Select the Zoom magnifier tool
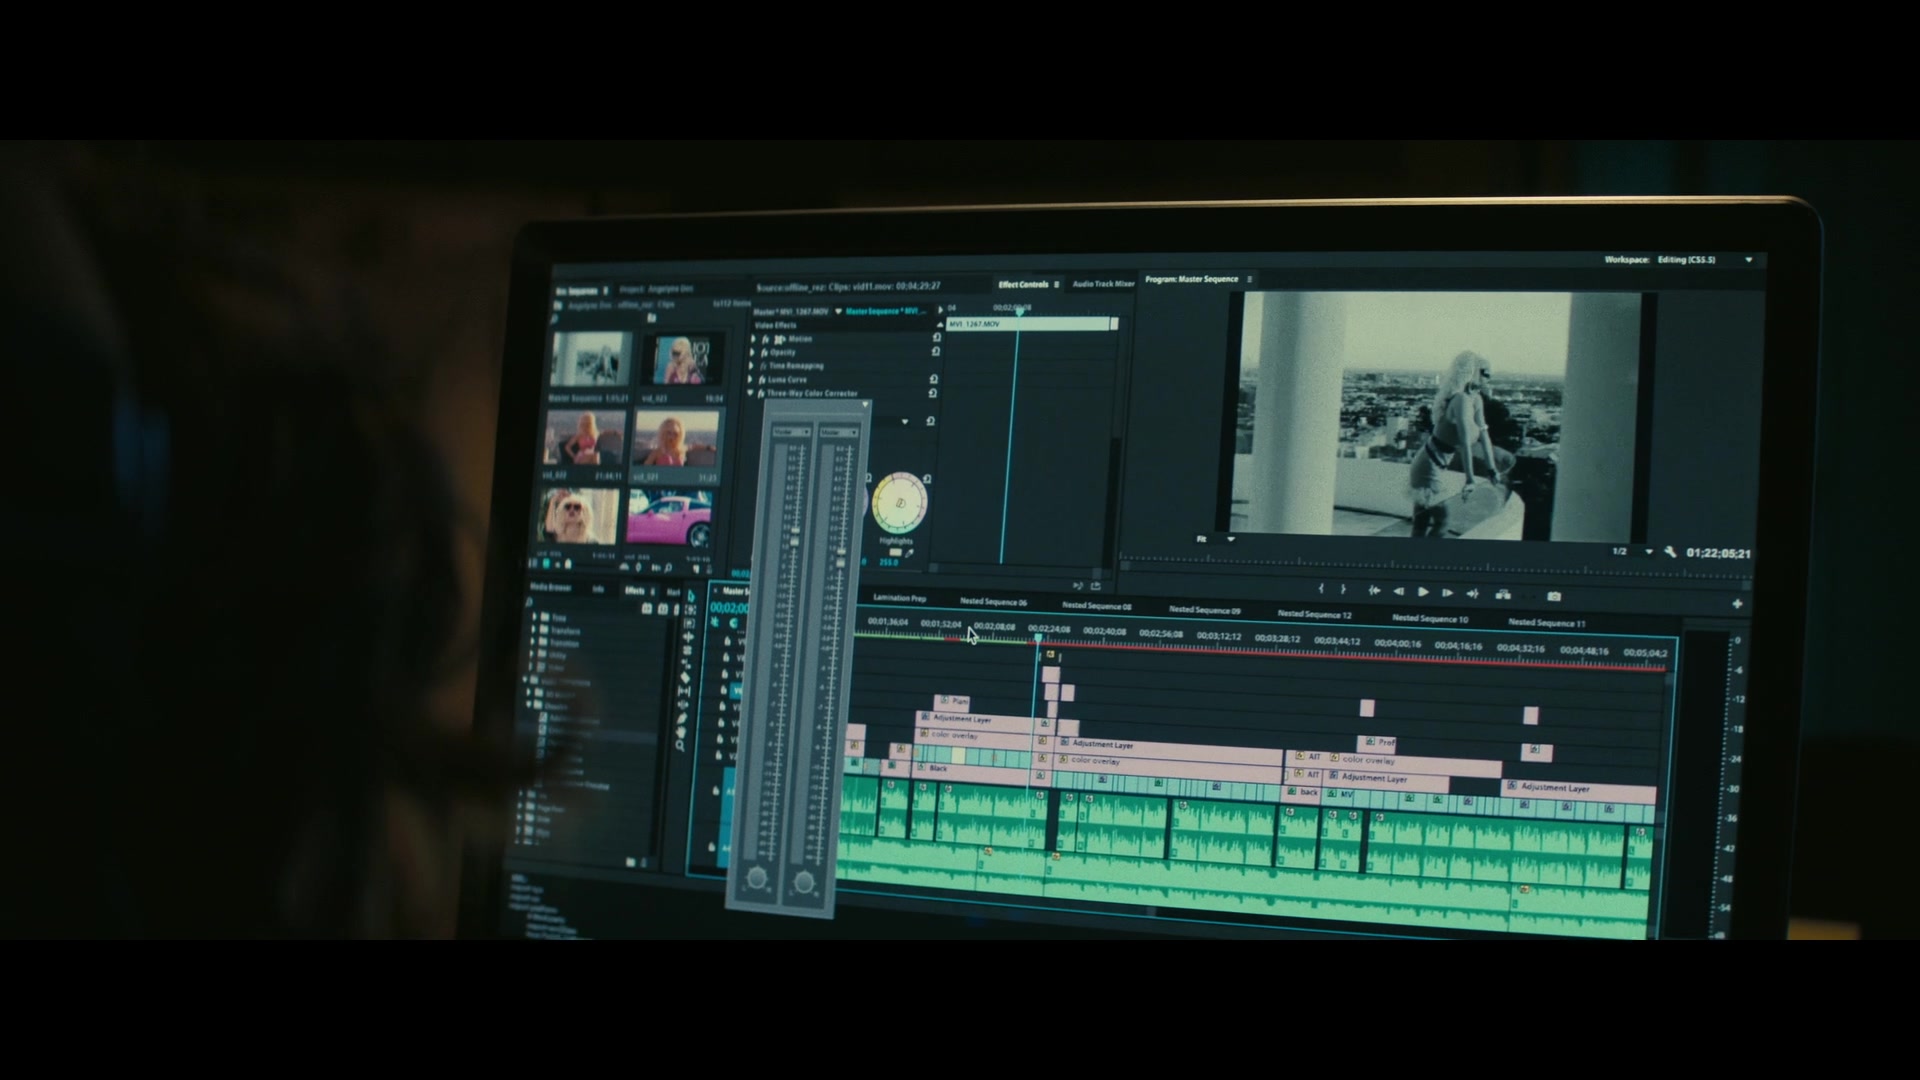Screen dimensions: 1920x1080 [x=681, y=746]
